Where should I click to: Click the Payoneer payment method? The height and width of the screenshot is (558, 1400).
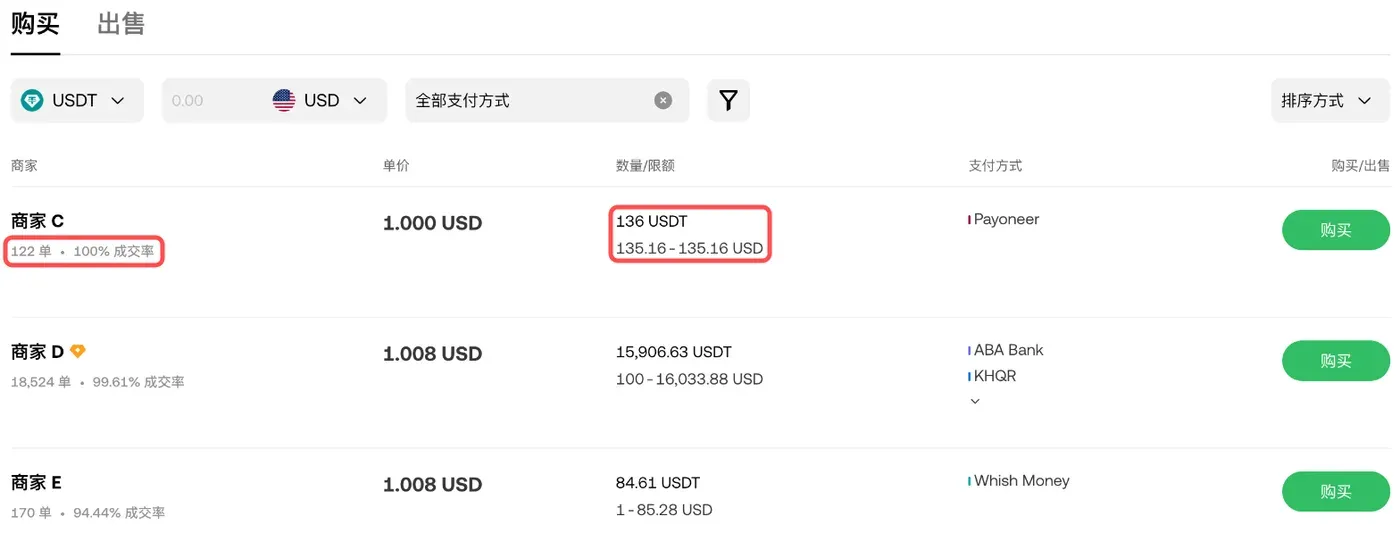(1004, 219)
